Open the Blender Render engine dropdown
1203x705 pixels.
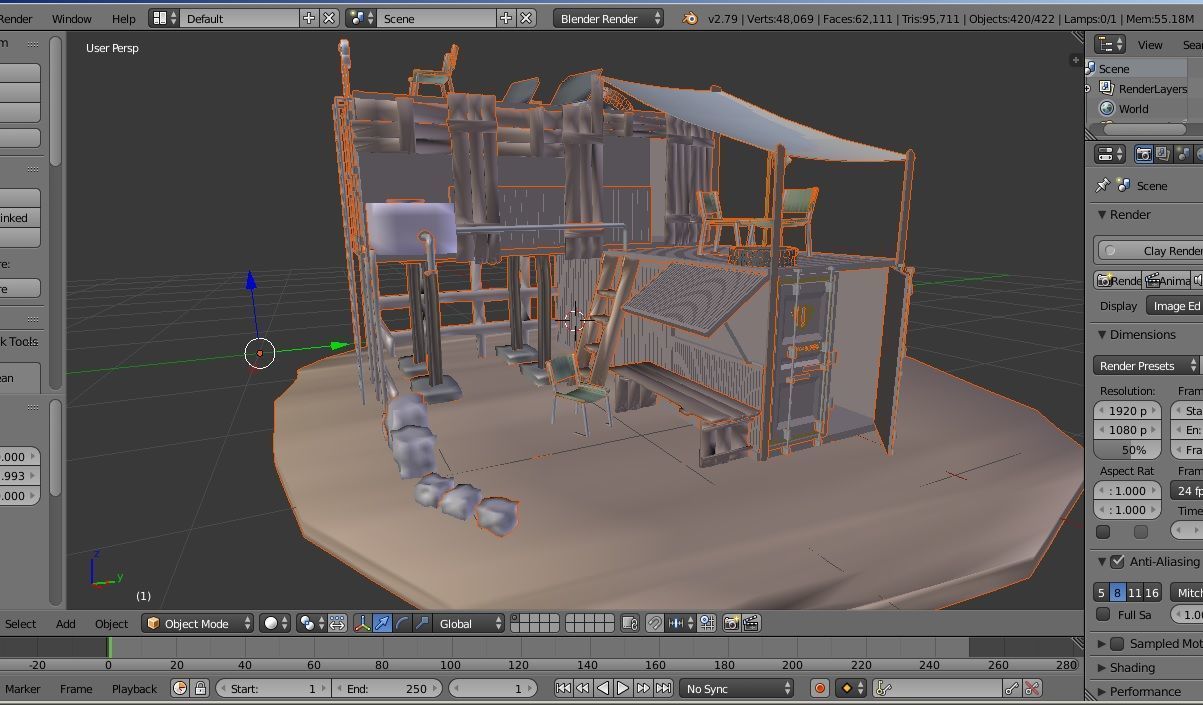click(608, 18)
